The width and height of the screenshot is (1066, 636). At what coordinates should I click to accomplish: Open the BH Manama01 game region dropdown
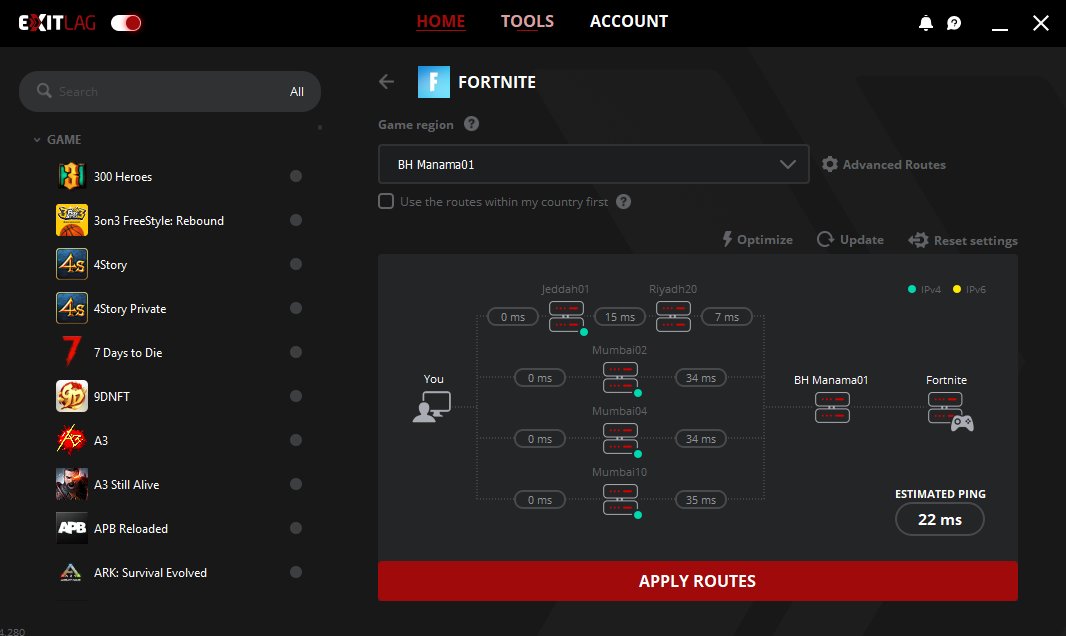pyautogui.click(x=594, y=164)
